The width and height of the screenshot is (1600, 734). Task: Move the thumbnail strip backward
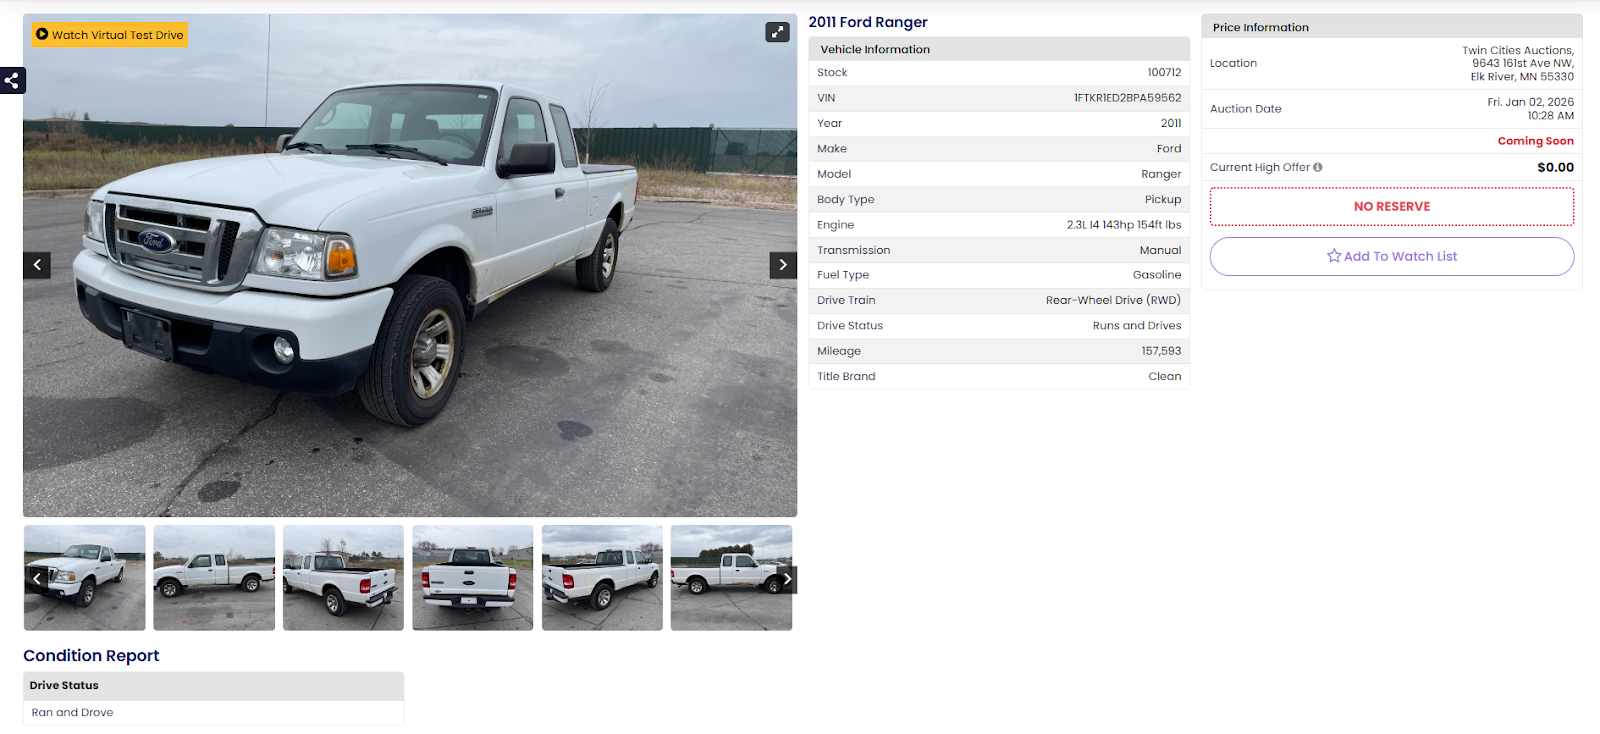(x=36, y=578)
